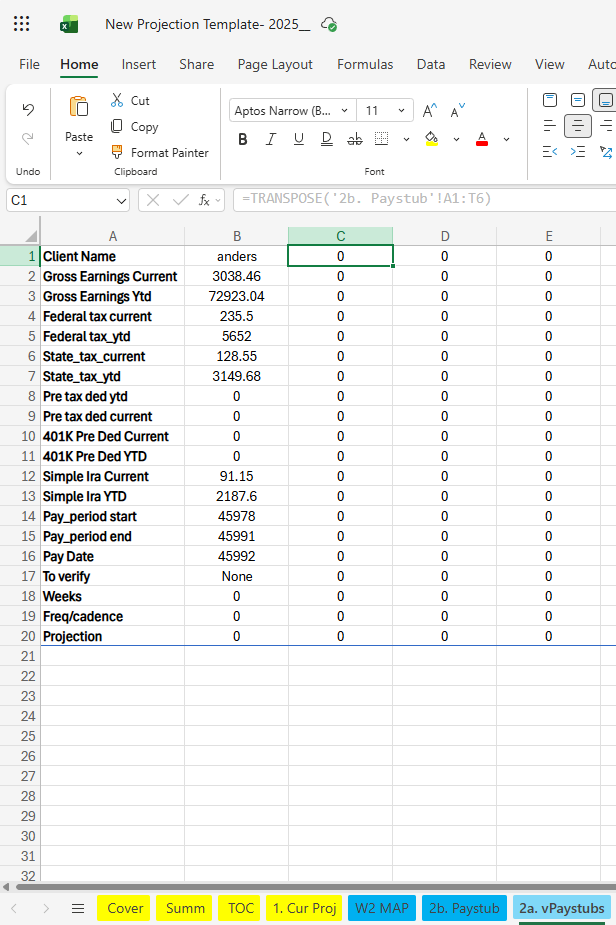
Task: Go to the Cover sheet
Action: [x=125, y=908]
